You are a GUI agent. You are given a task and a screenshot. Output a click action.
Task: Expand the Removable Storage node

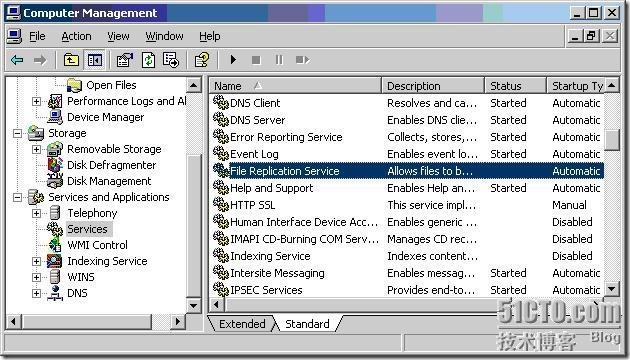click(36, 149)
